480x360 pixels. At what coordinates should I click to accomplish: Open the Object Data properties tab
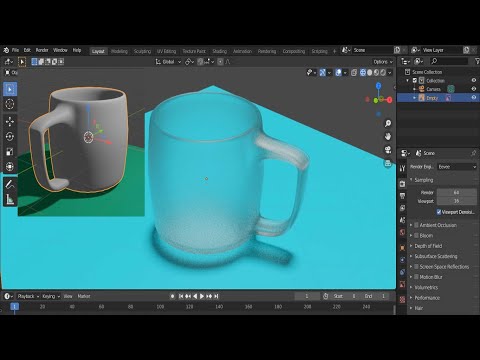coord(402,285)
